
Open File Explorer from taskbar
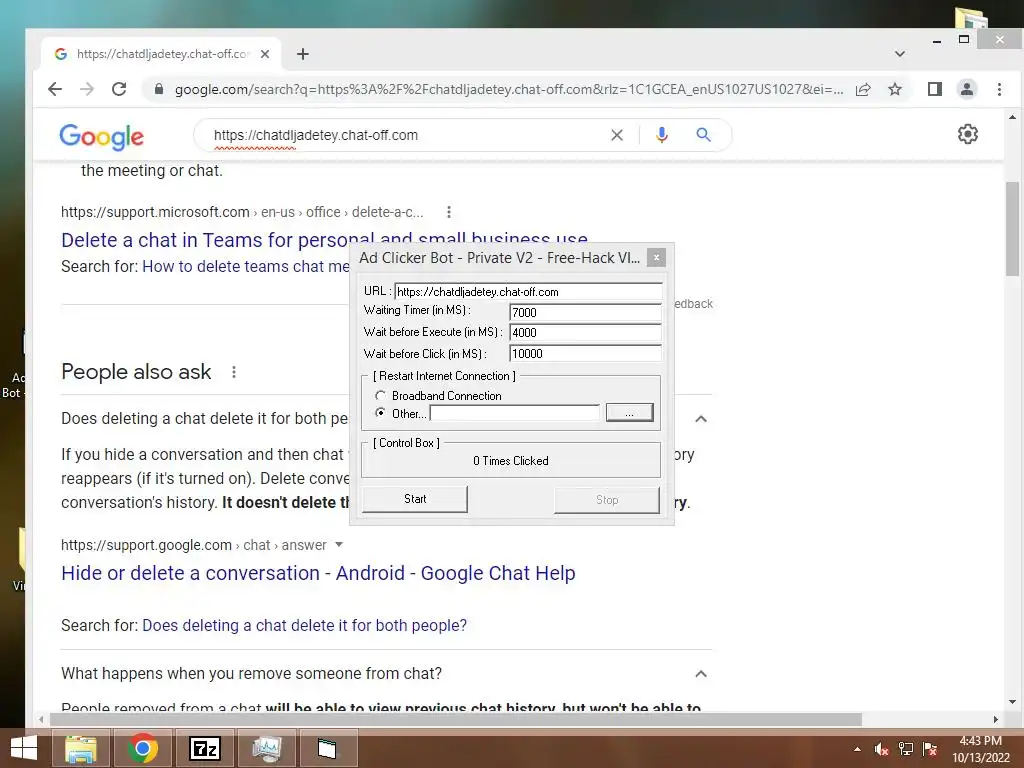(81, 748)
